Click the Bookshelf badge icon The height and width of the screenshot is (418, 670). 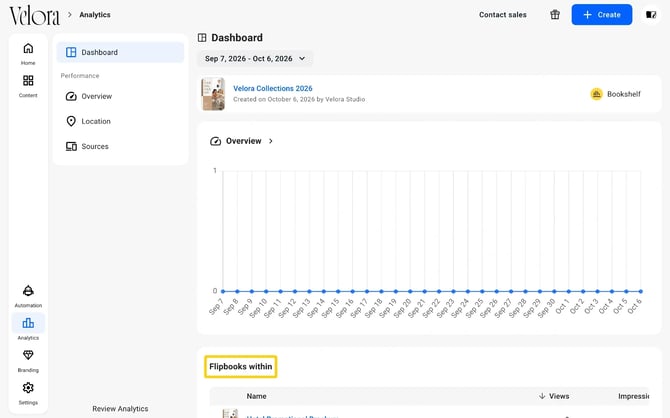[597, 94]
